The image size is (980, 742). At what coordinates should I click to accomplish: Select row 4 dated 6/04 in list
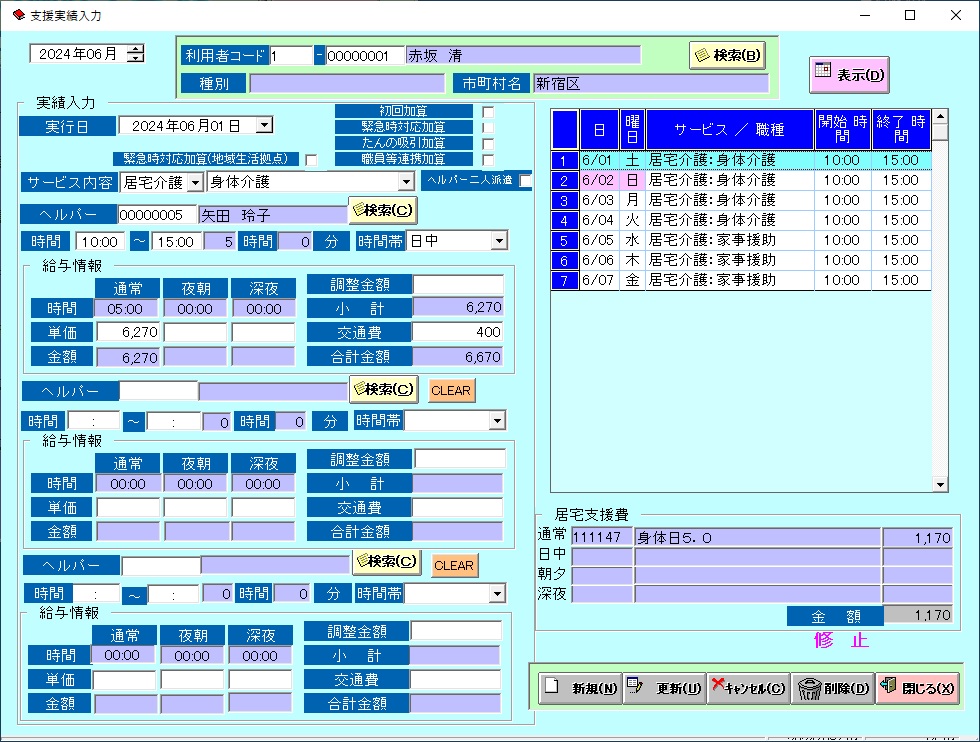741,220
